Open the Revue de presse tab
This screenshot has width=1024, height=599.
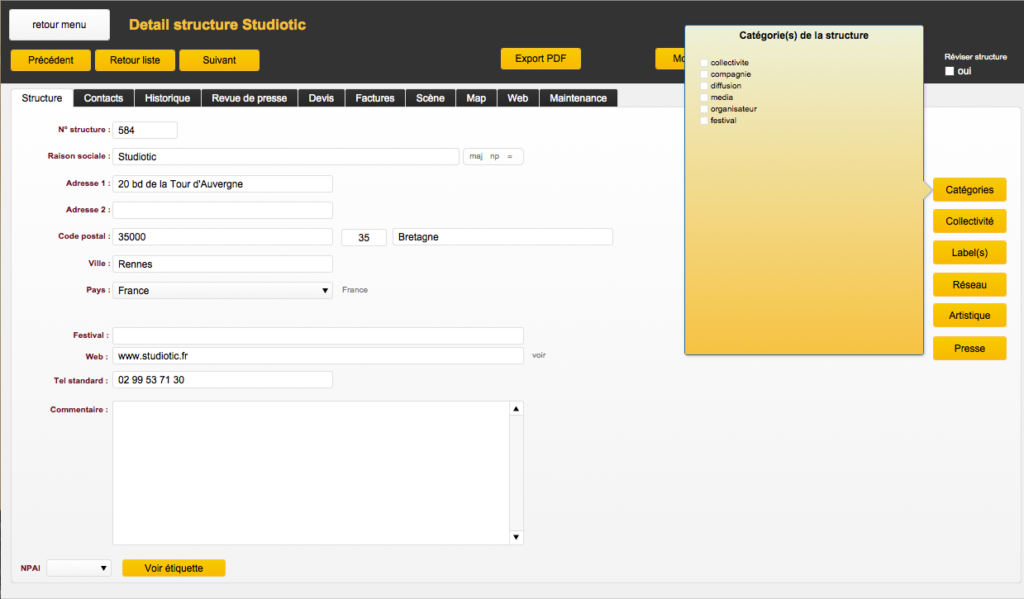click(249, 98)
